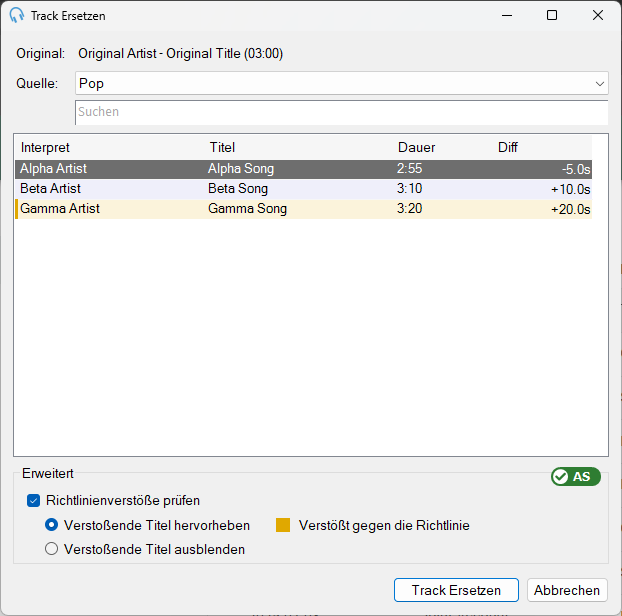
Task: Click the green AS status badge
Action: pyautogui.click(x=576, y=476)
